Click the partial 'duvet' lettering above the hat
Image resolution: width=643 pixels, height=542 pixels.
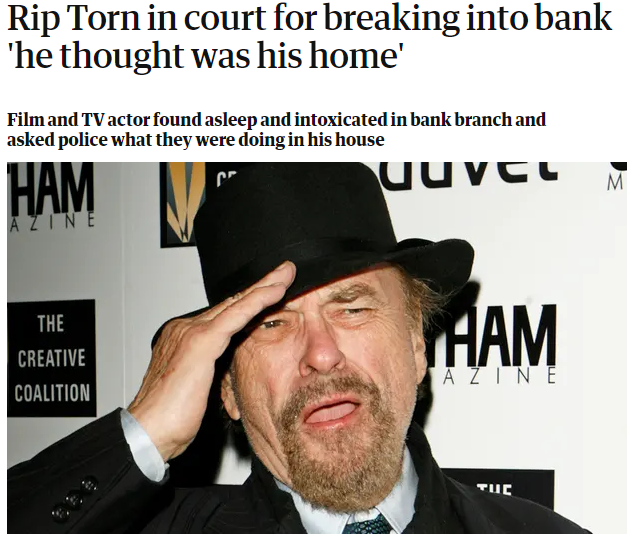click(472, 174)
